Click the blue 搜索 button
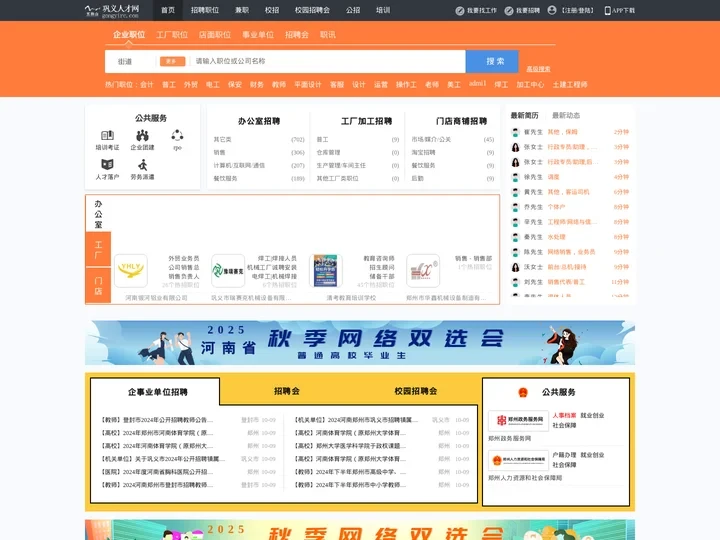Screen dimensions: 720x540 click(492, 62)
